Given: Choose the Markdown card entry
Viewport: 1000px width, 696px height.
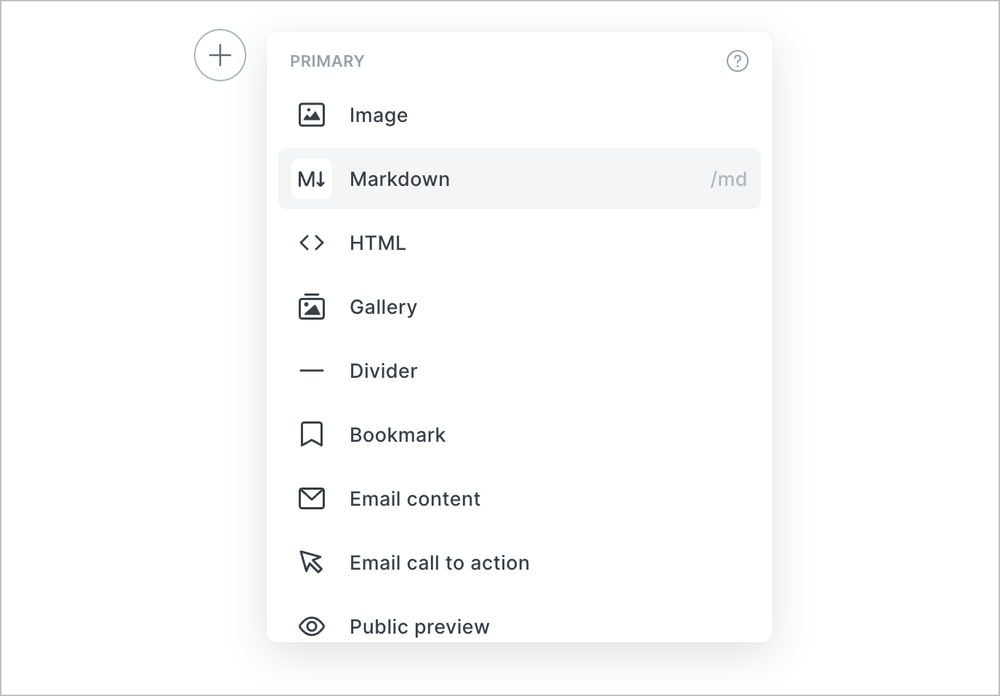Looking at the screenshot, I should pyautogui.click(x=399, y=178).
